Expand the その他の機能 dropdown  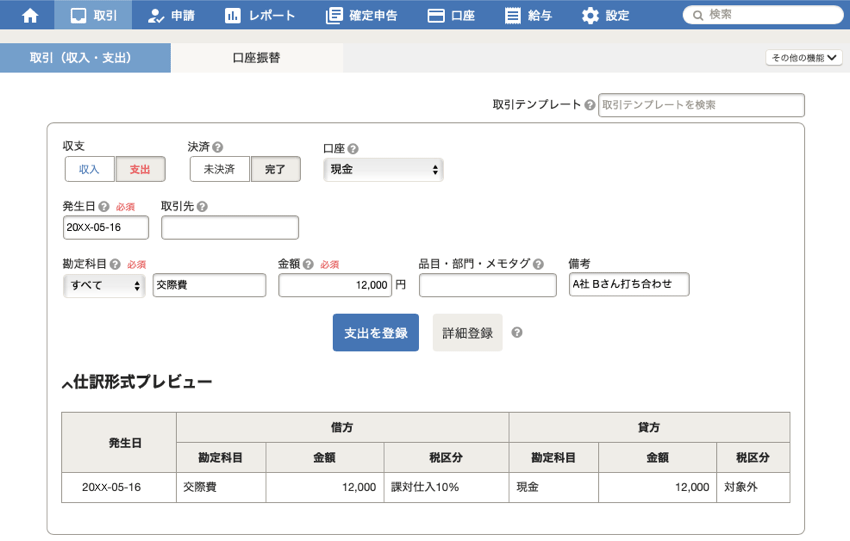pos(804,58)
